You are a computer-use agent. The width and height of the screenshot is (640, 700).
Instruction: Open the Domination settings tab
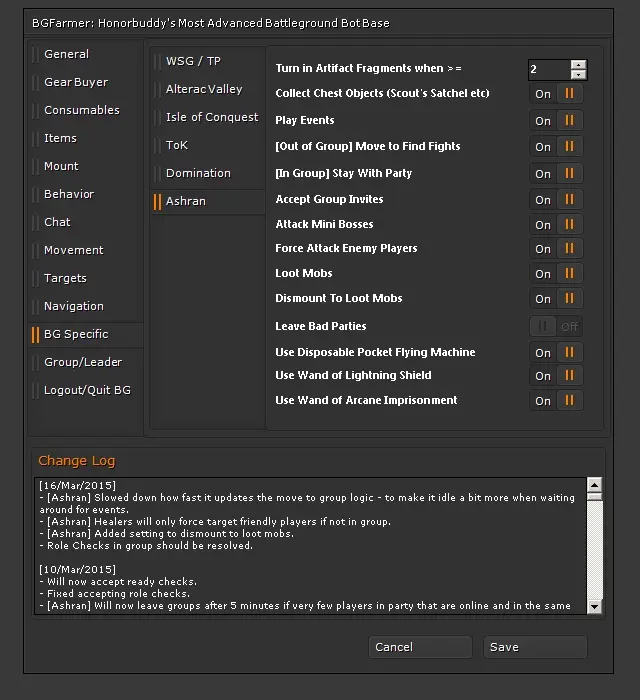(x=208, y=173)
